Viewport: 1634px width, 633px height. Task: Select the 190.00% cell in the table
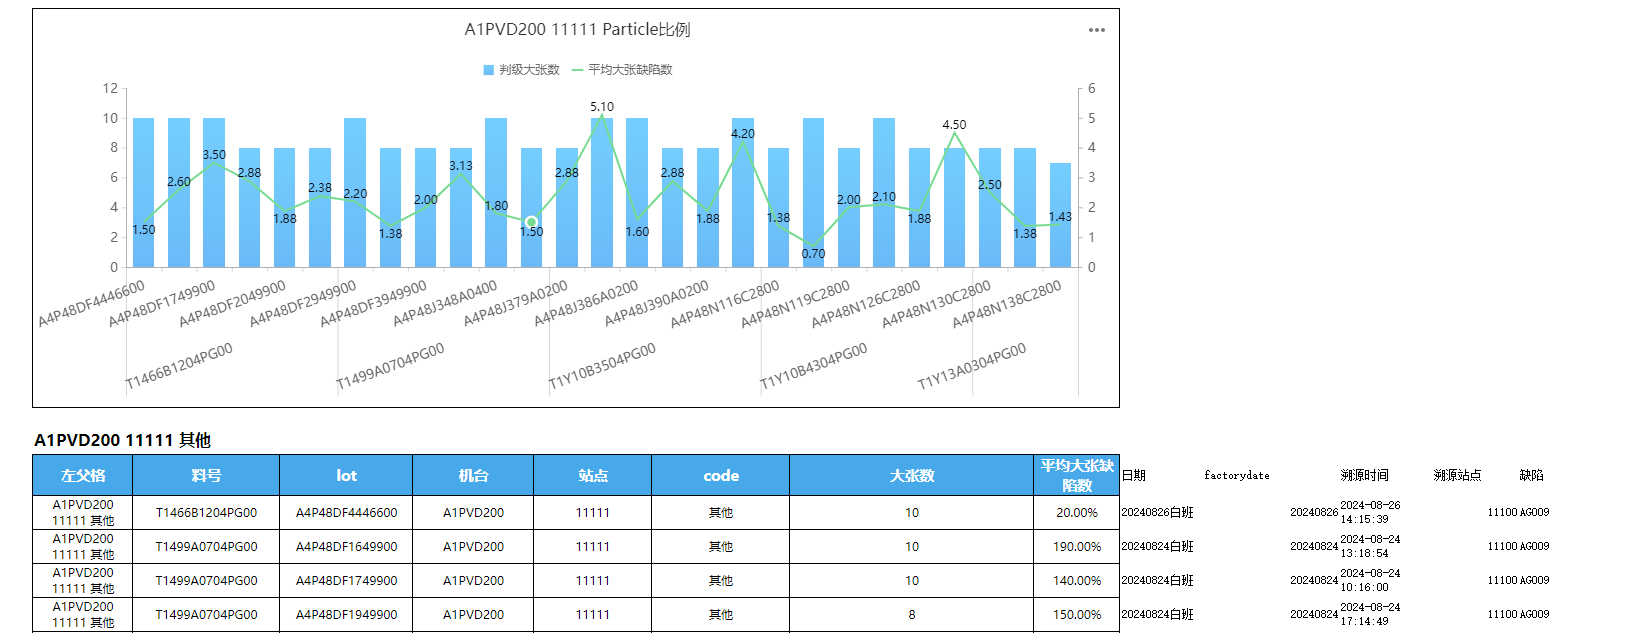(x=1077, y=547)
